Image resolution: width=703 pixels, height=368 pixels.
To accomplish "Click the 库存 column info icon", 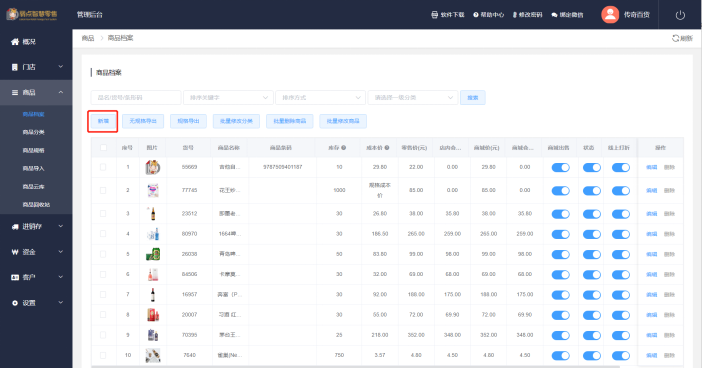I will [343, 147].
